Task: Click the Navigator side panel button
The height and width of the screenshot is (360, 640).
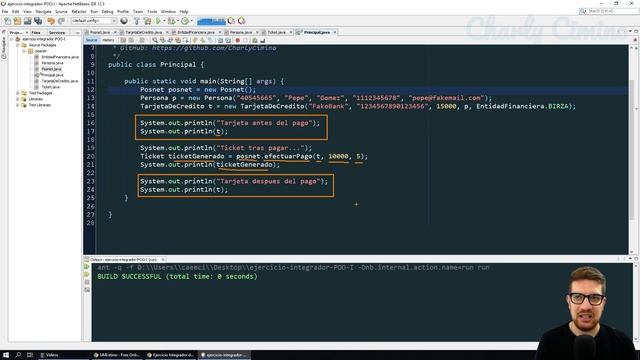Action: click(4, 48)
